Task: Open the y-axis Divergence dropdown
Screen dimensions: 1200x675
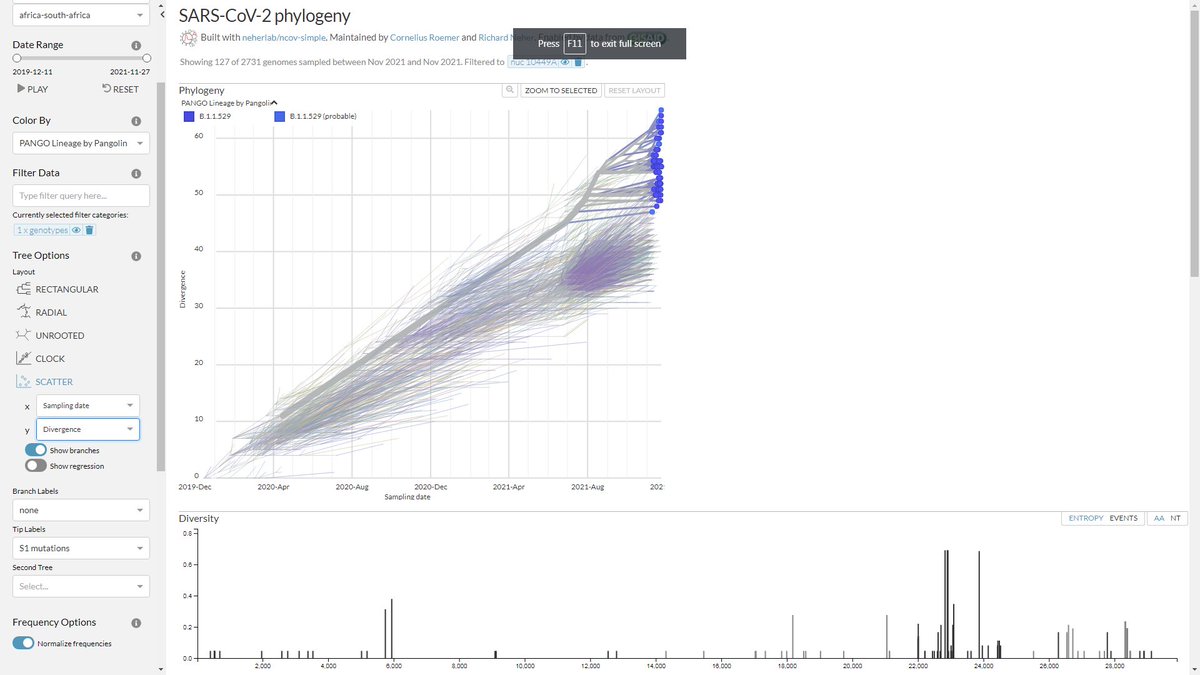Action: [88, 429]
